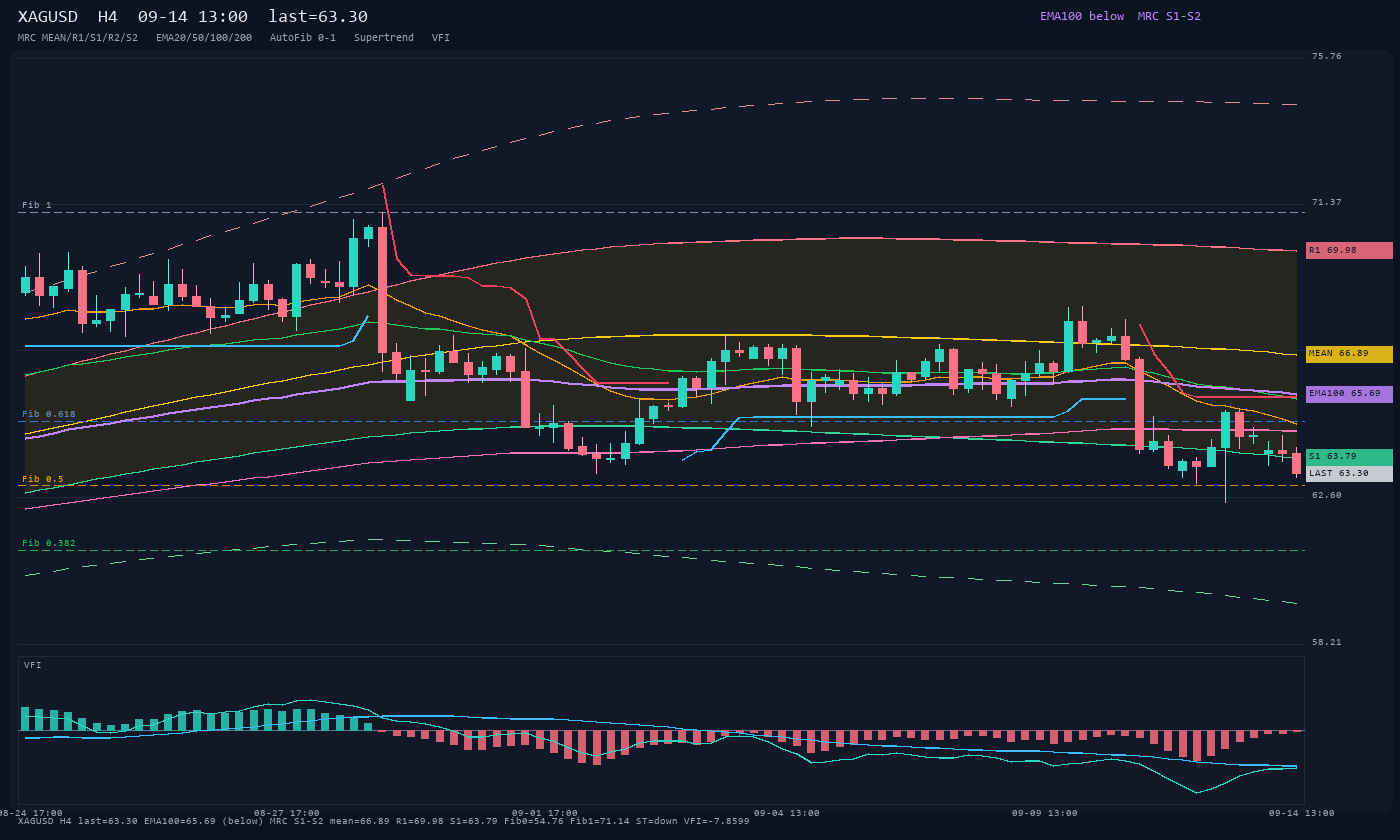1400x840 pixels.
Task: Click the "09-09 13:00" time axis label
Action: click(1045, 813)
